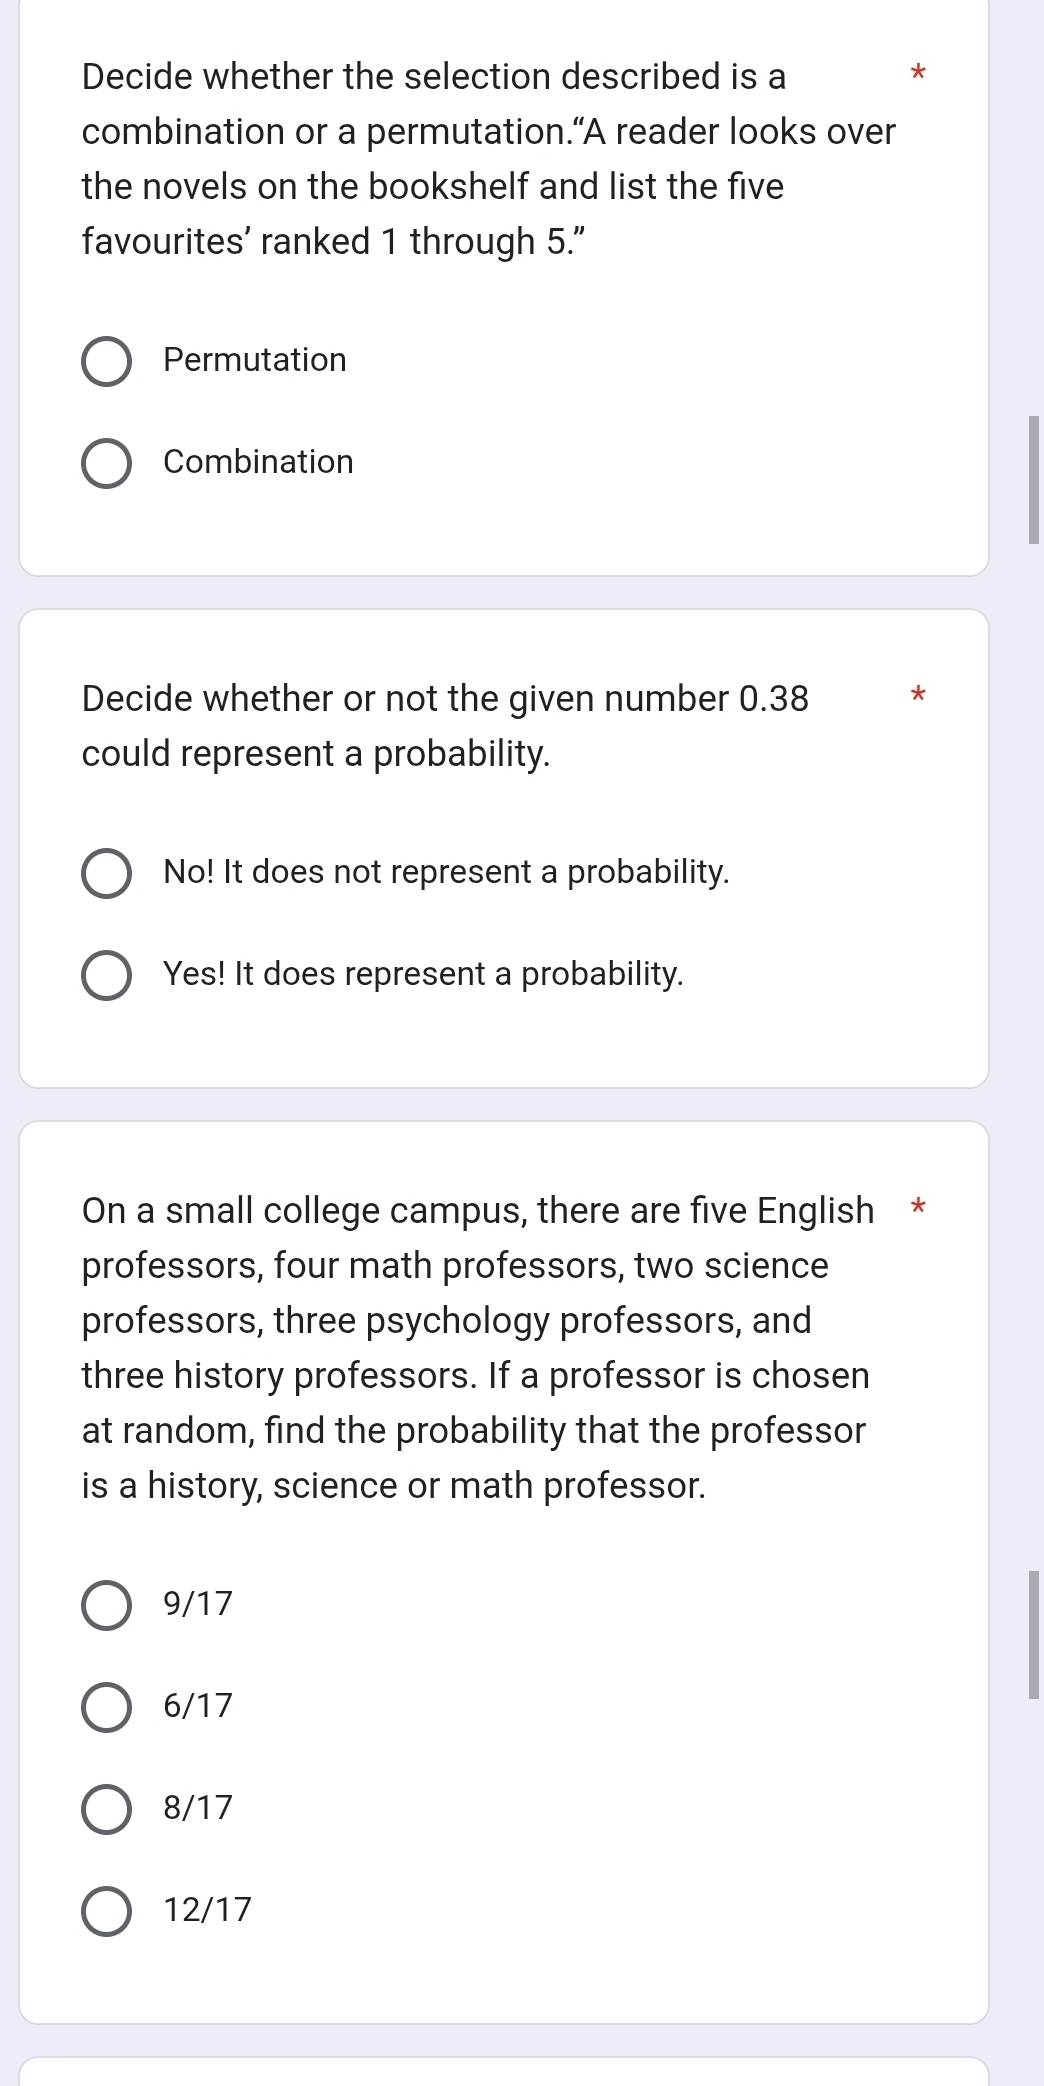Click the lower scrollbar handle on right edge
The height and width of the screenshot is (2086, 1044).
tap(1034, 1634)
